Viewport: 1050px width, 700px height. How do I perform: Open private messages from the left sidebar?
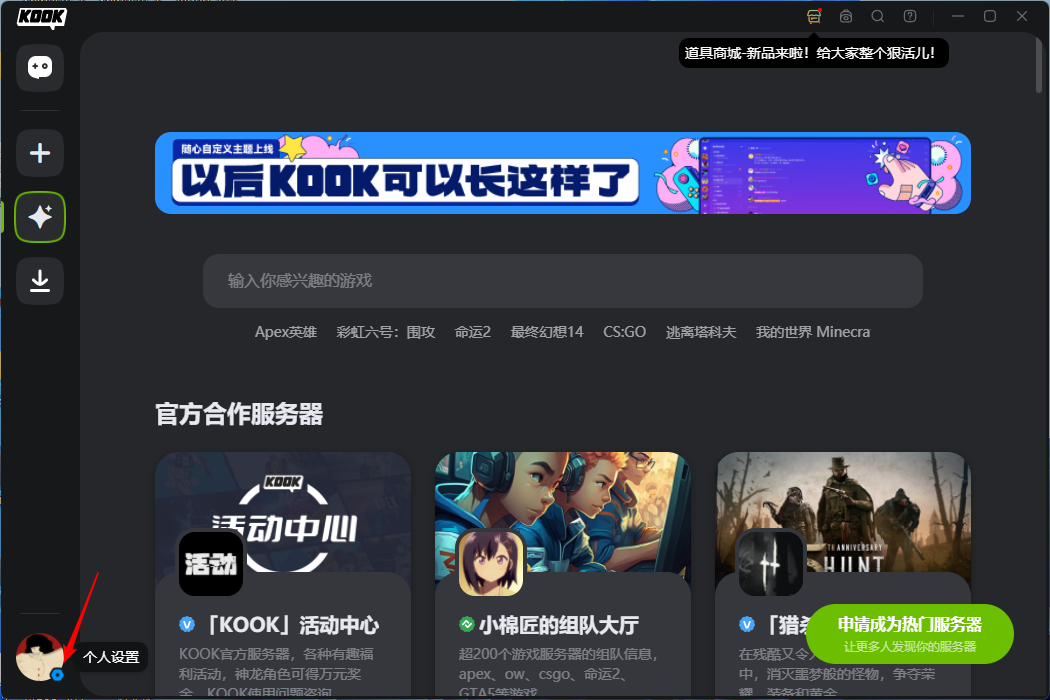pos(40,68)
